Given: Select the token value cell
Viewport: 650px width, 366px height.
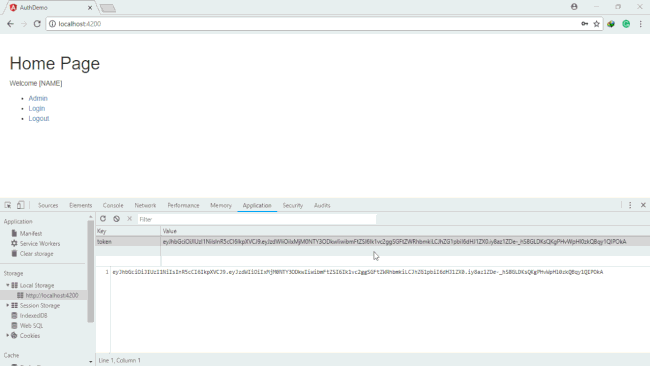Looking at the screenshot, I should (405, 242).
